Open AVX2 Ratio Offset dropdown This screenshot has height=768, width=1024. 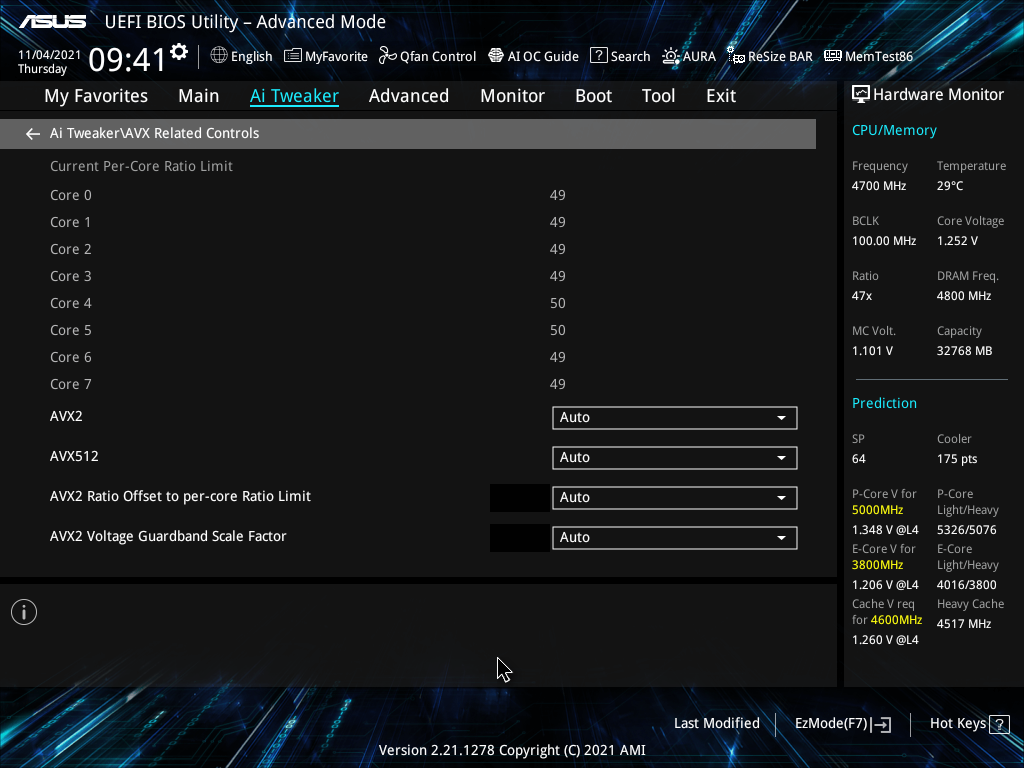[x=675, y=498]
